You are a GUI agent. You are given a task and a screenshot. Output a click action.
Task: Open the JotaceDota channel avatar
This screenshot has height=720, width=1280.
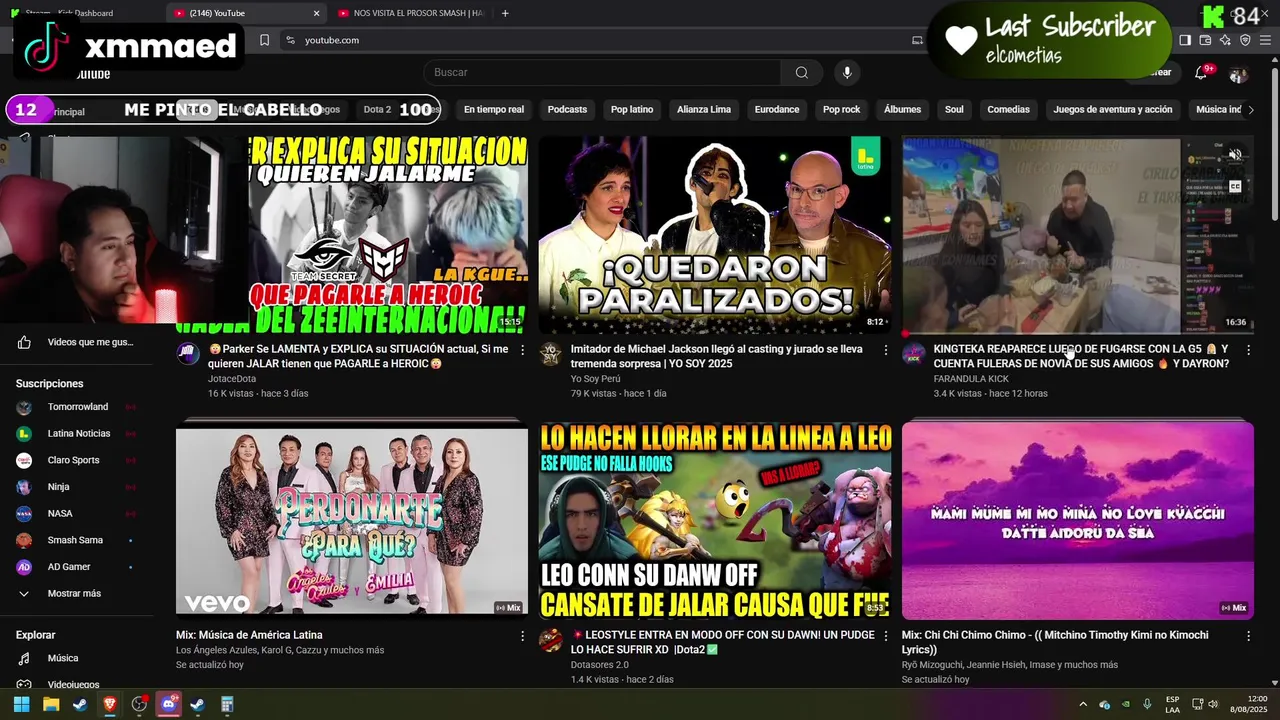pos(188,353)
